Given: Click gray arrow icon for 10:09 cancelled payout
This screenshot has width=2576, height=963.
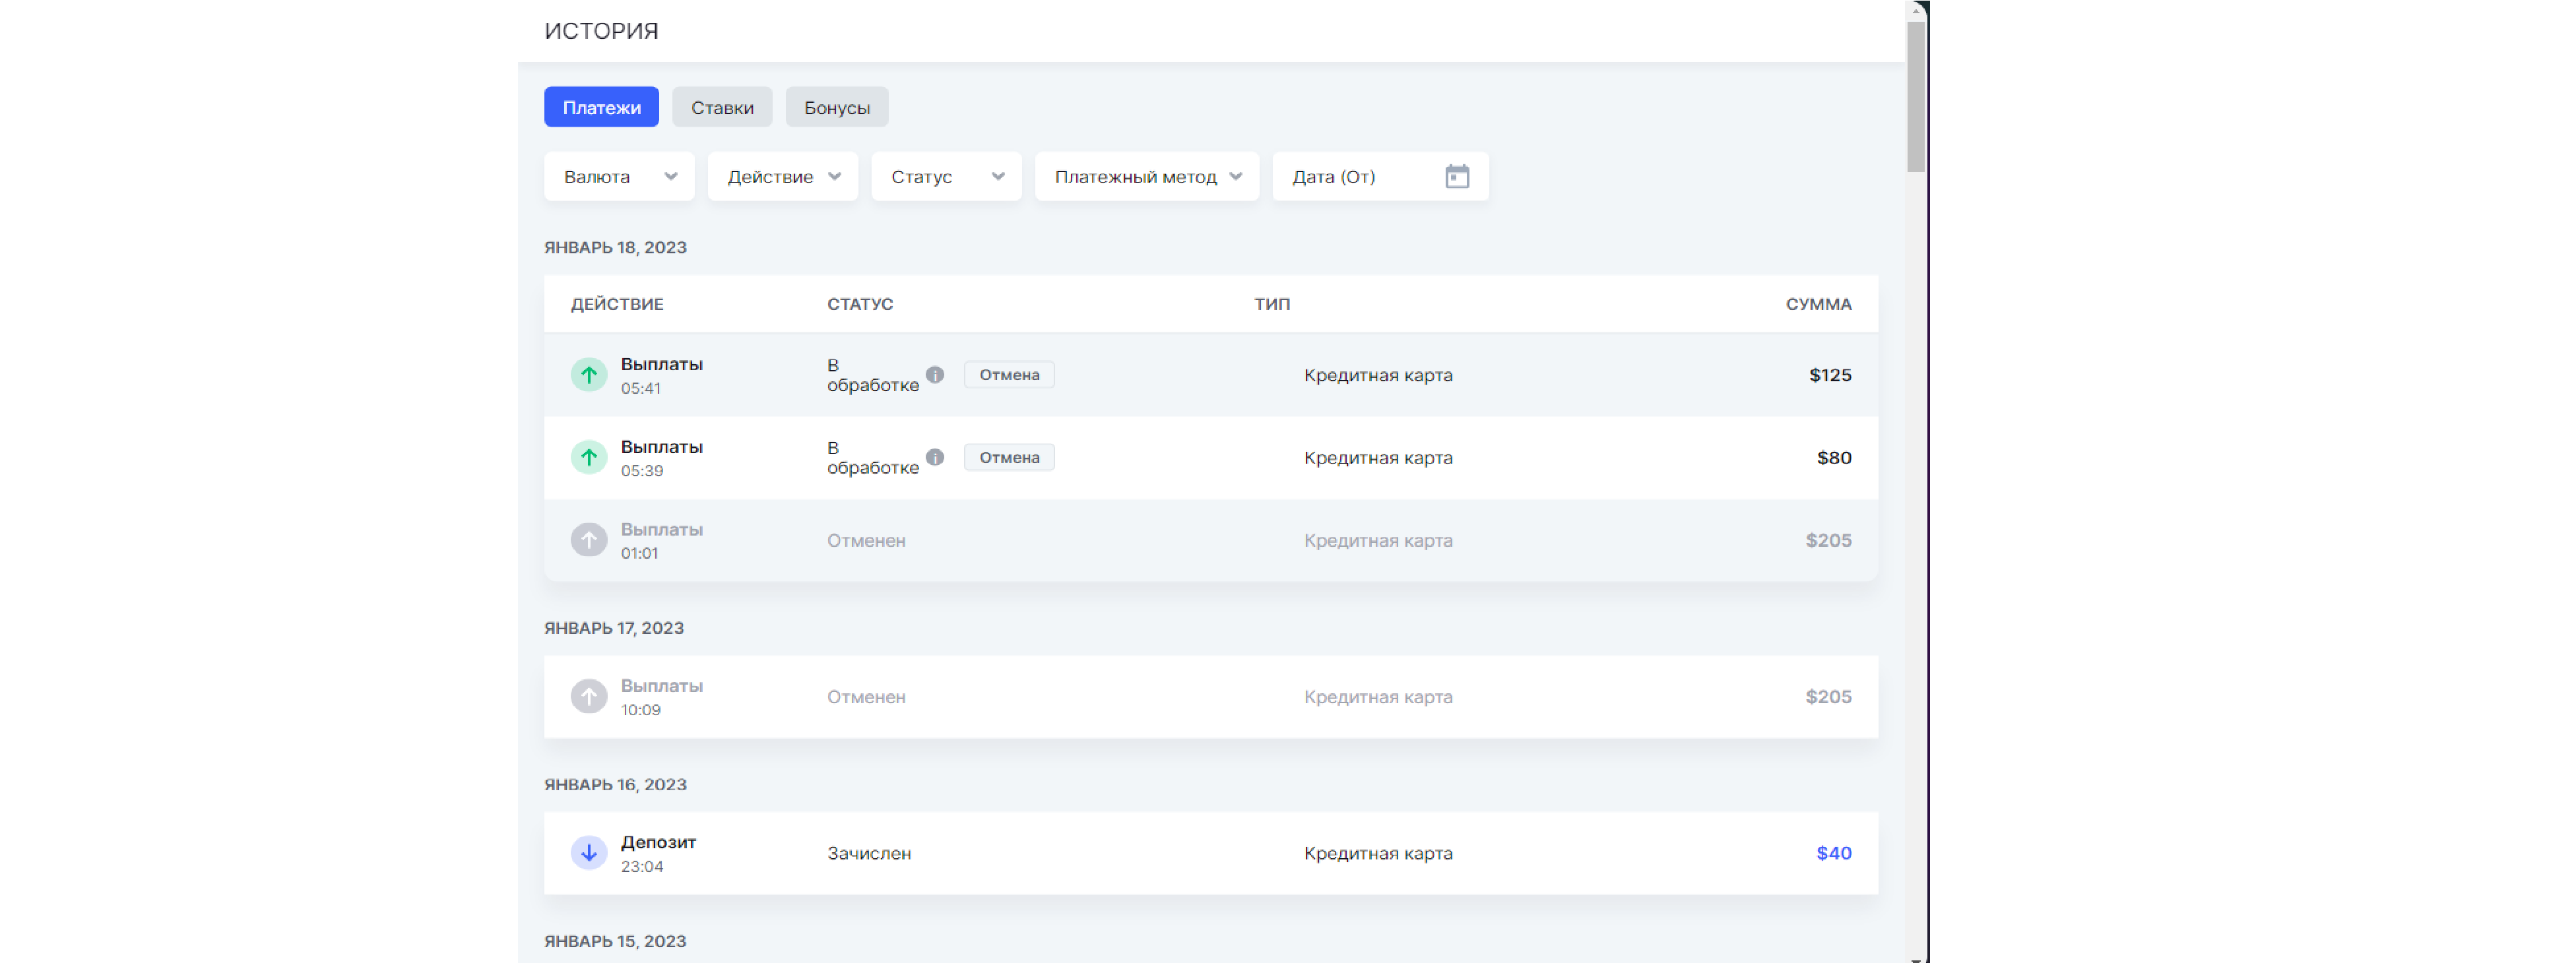Looking at the screenshot, I should point(588,697).
